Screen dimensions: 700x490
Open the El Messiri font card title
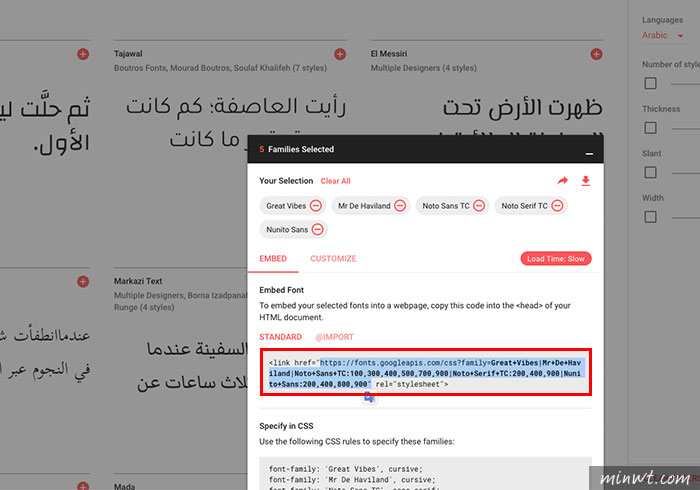click(389, 54)
